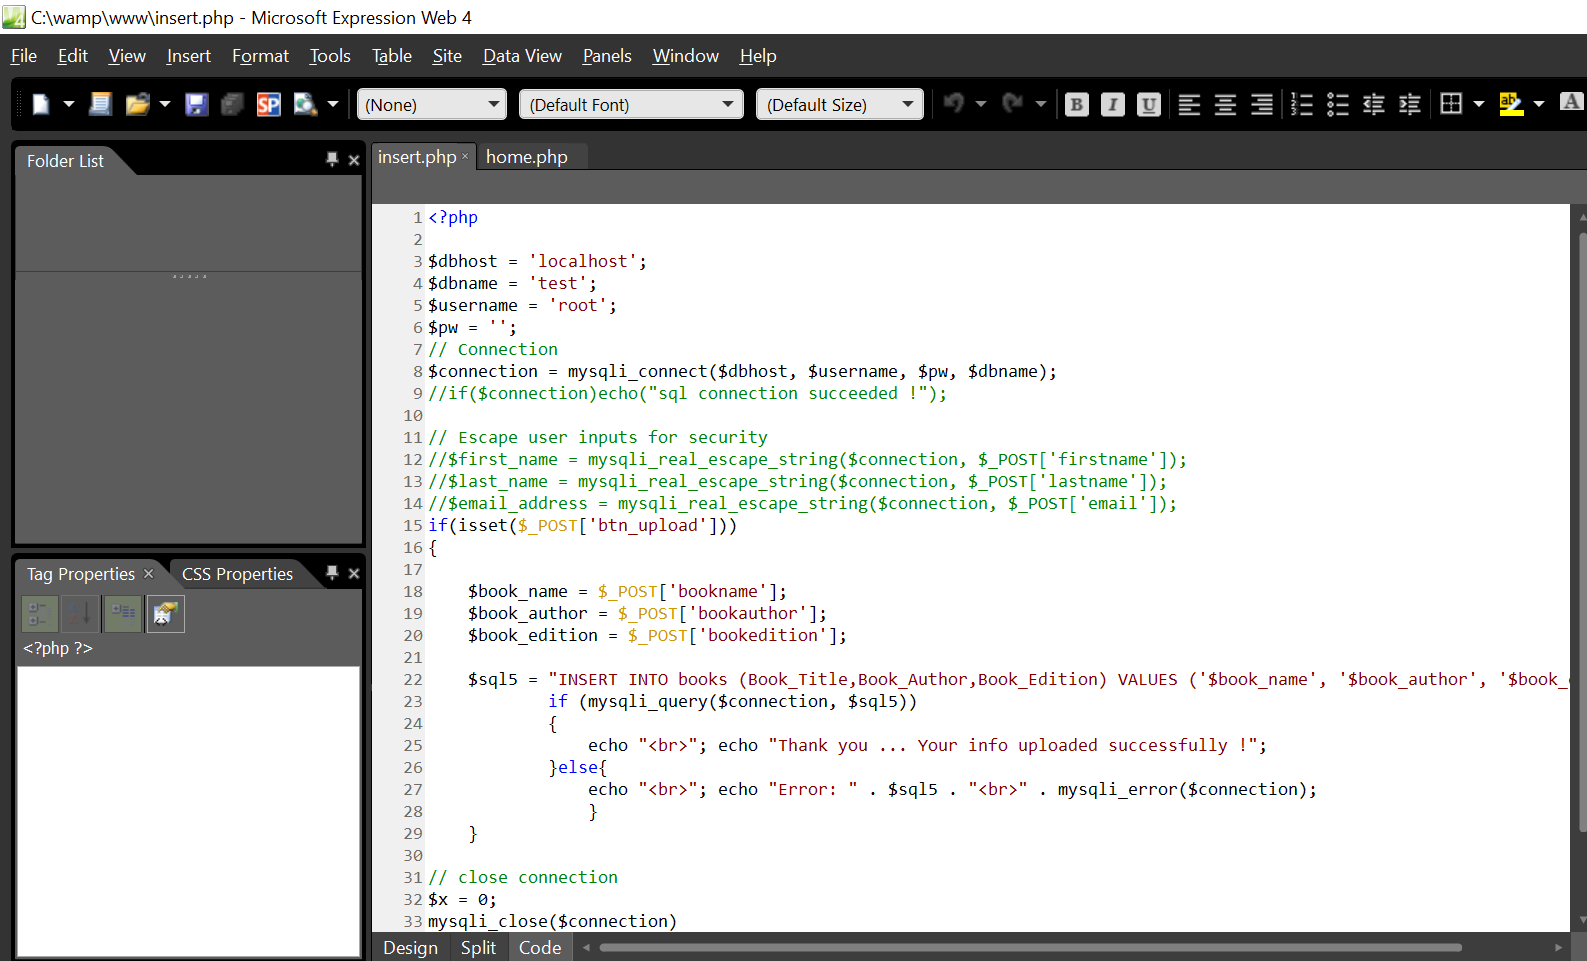Image resolution: width=1587 pixels, height=961 pixels.
Task: Apply the yellow Highlight color
Action: coord(1511,104)
